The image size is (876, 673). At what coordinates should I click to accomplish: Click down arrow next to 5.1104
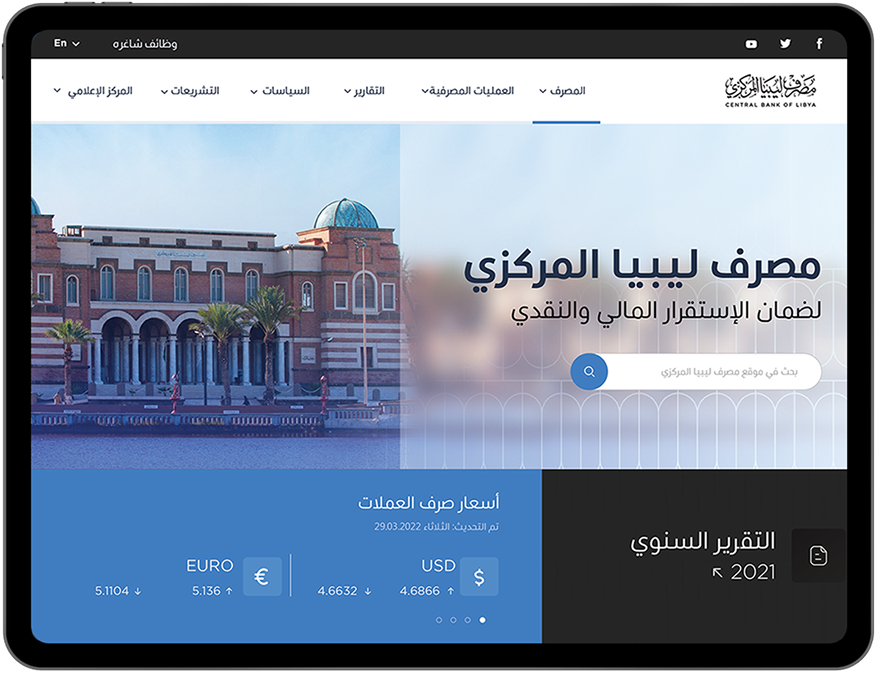138,591
